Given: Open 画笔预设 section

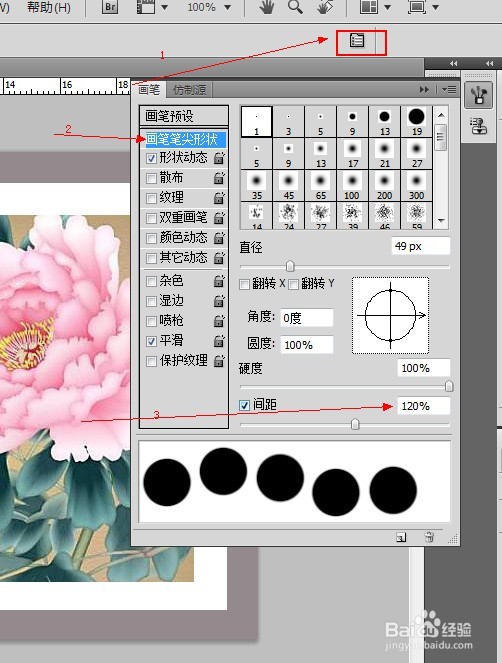Looking at the screenshot, I should tap(184, 115).
